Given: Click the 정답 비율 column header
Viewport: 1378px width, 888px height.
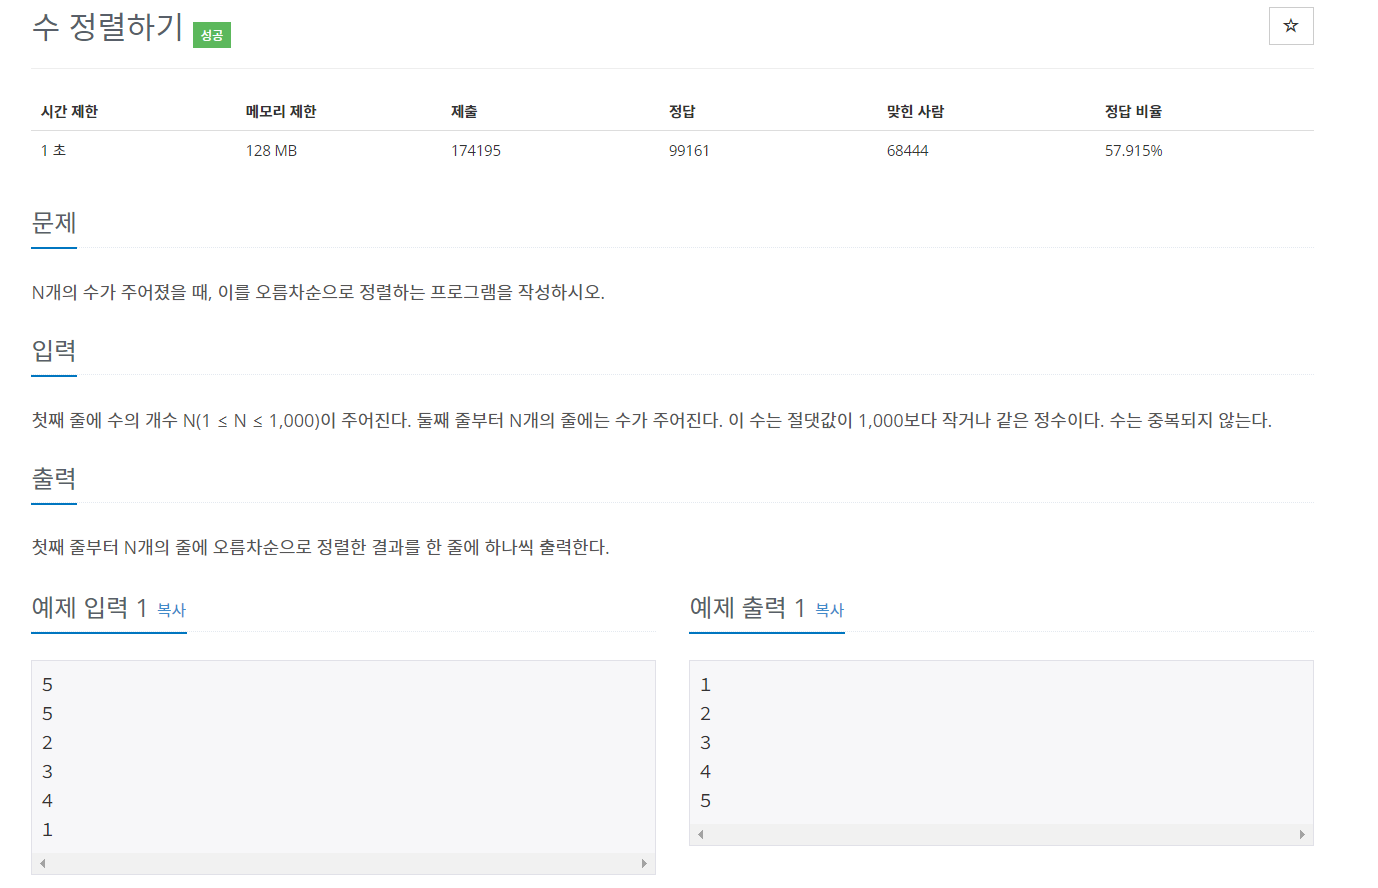Looking at the screenshot, I should (x=1133, y=111).
